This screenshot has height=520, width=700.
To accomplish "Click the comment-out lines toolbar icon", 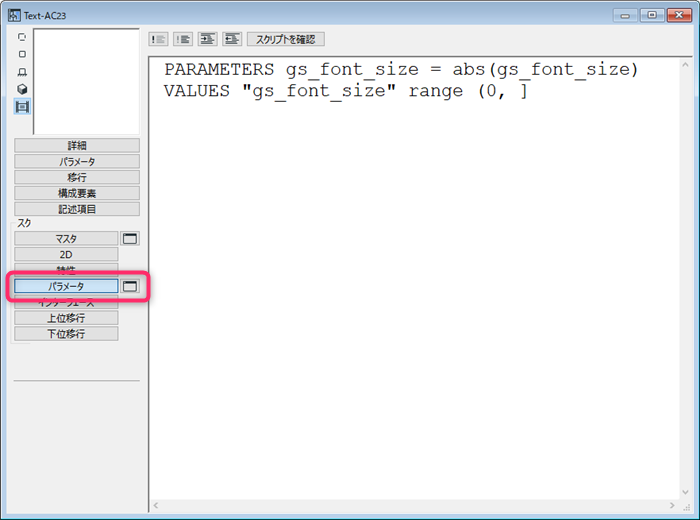I will click(158, 39).
